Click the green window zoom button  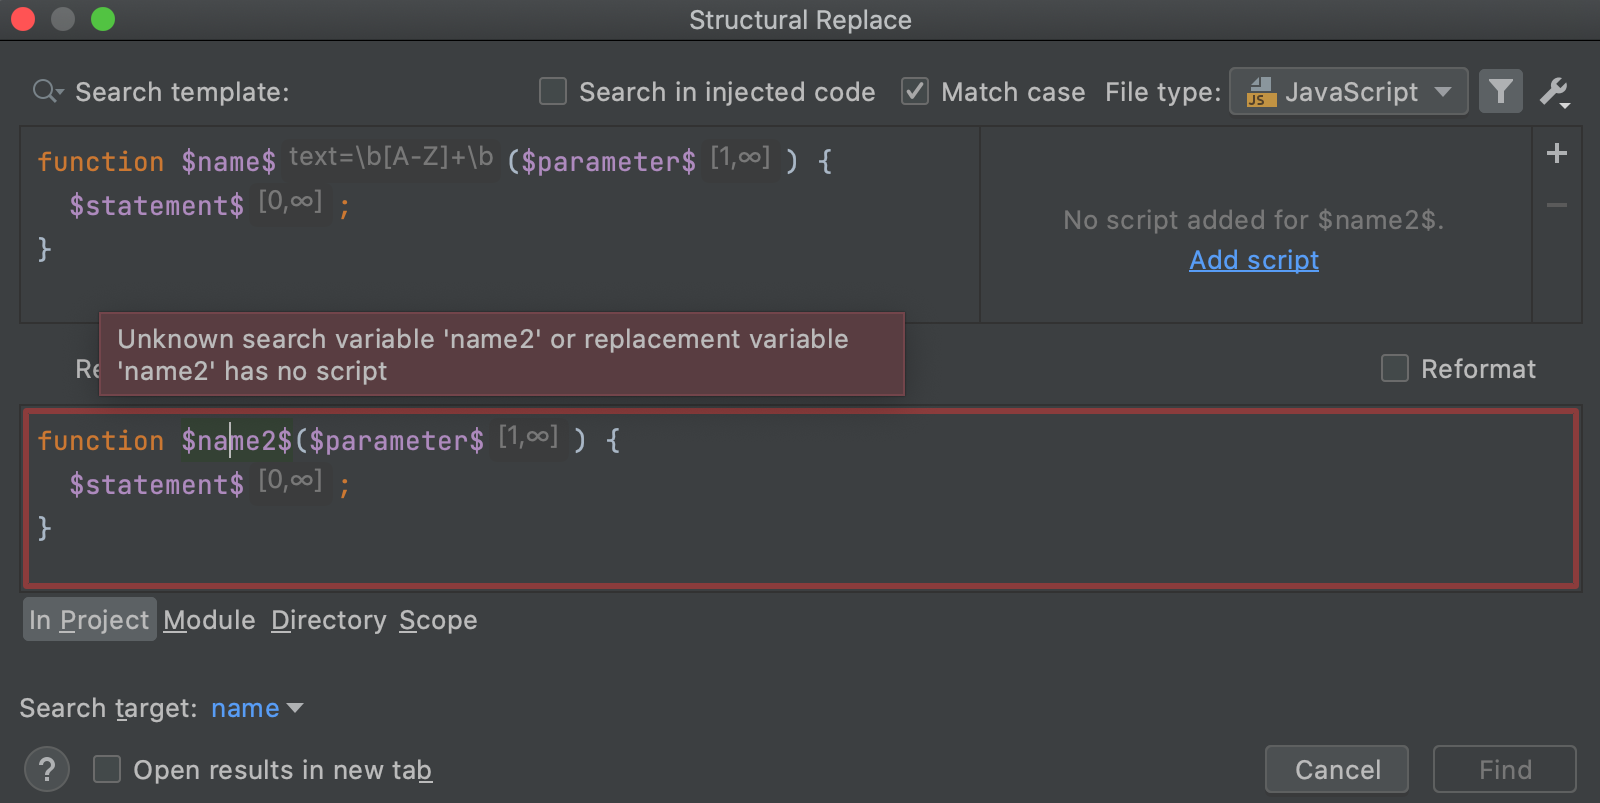(103, 19)
